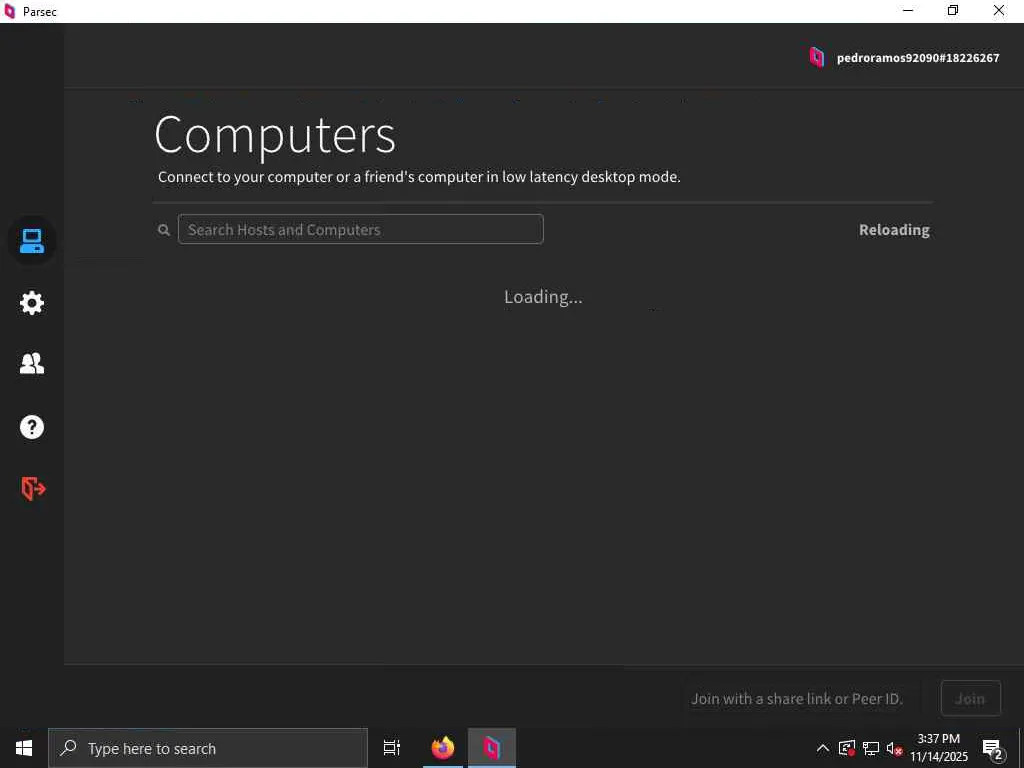
Task: Click the Parsec taskbar icon
Action: 492,748
